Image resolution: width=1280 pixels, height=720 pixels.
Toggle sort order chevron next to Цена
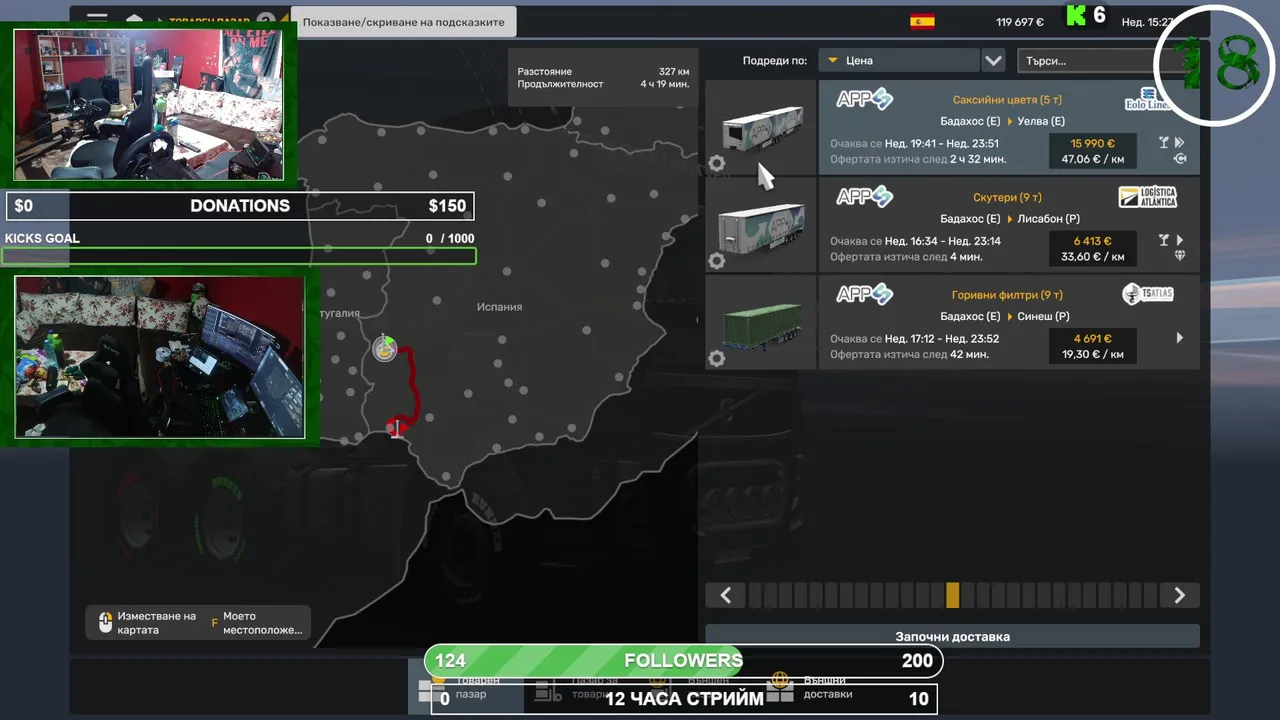(x=993, y=60)
